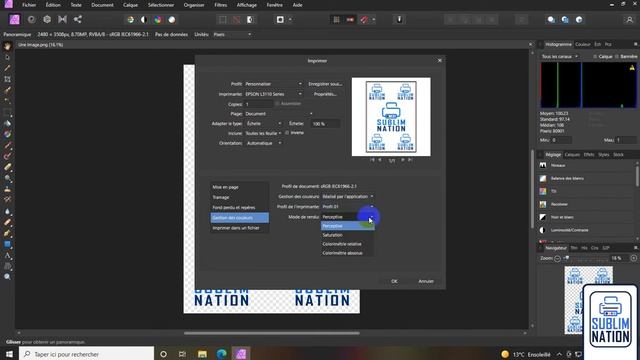Apply Auto Contrast half-circle icon
This screenshot has height=360, width=640.
[144, 20]
